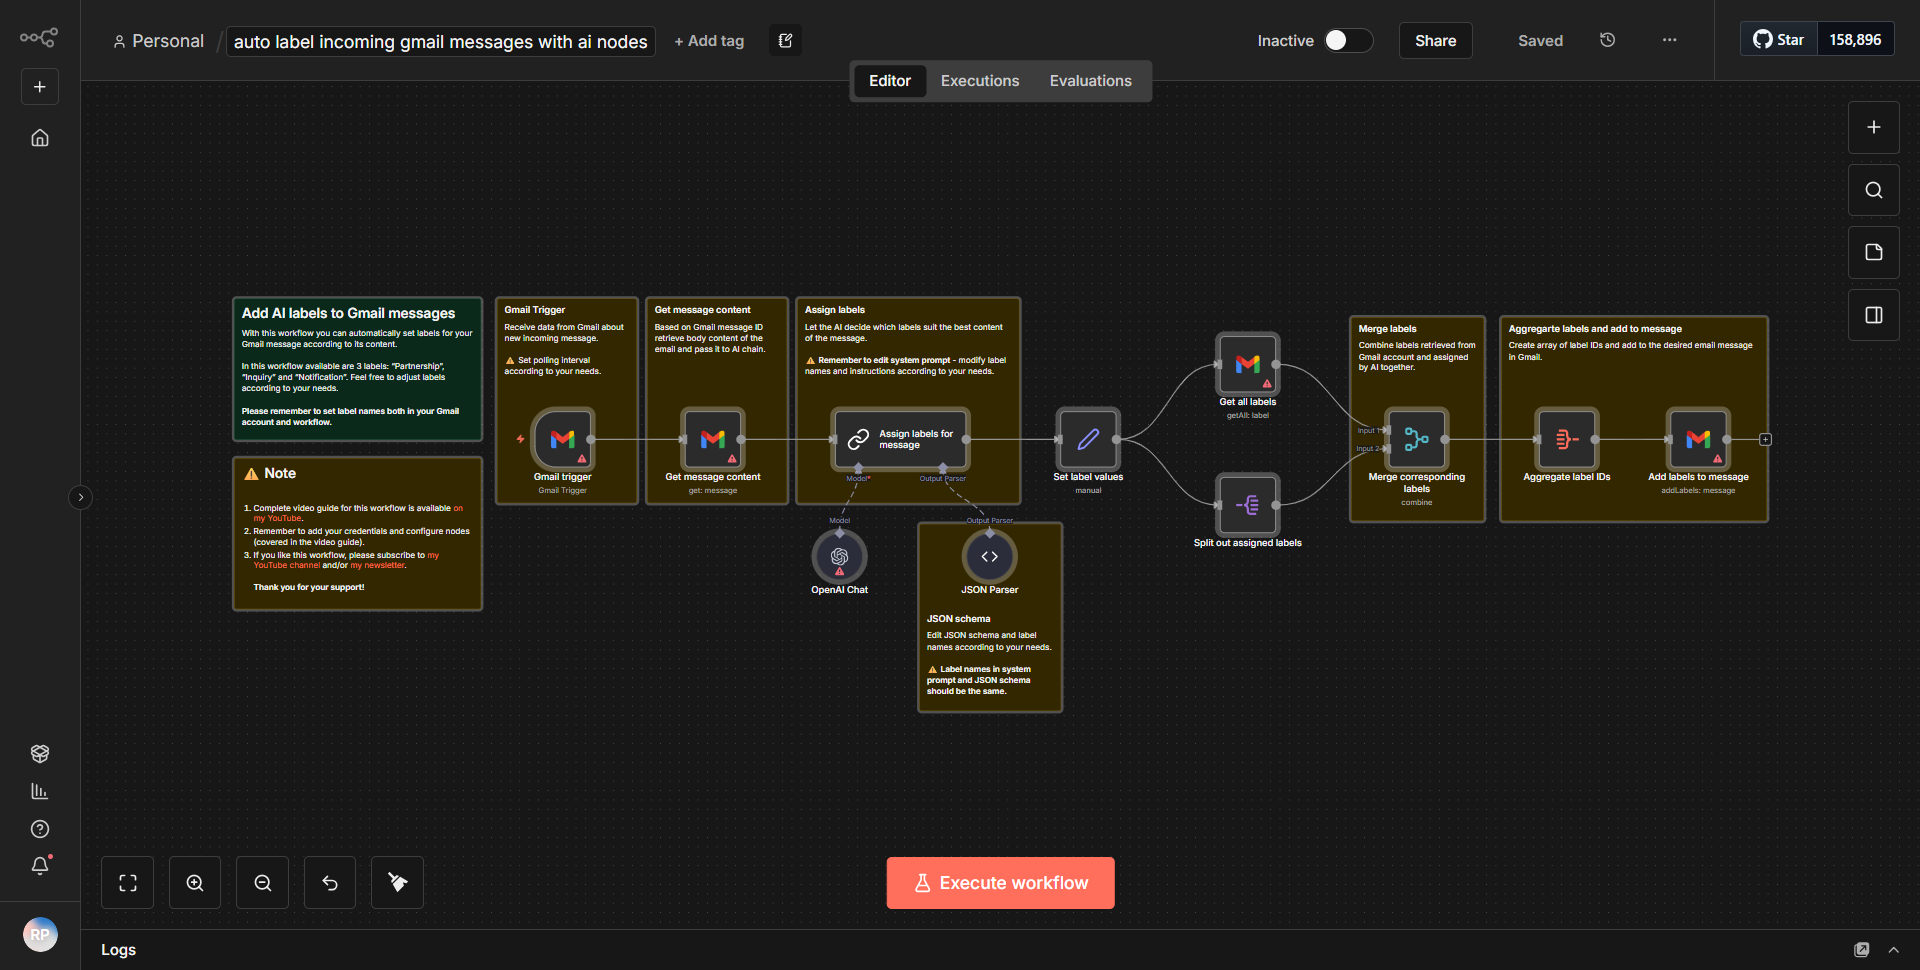1920x970 pixels.
Task: Open help via the question mark icon
Action: [39, 829]
